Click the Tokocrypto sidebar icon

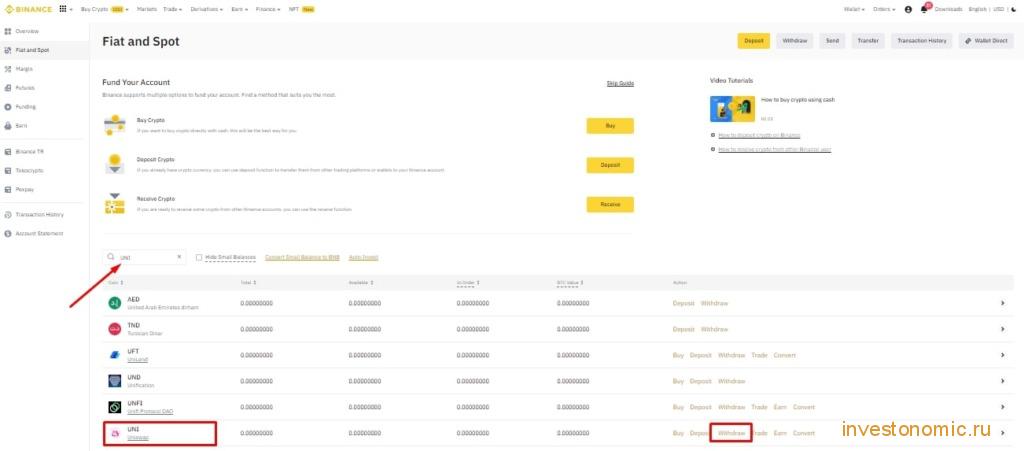point(8,170)
